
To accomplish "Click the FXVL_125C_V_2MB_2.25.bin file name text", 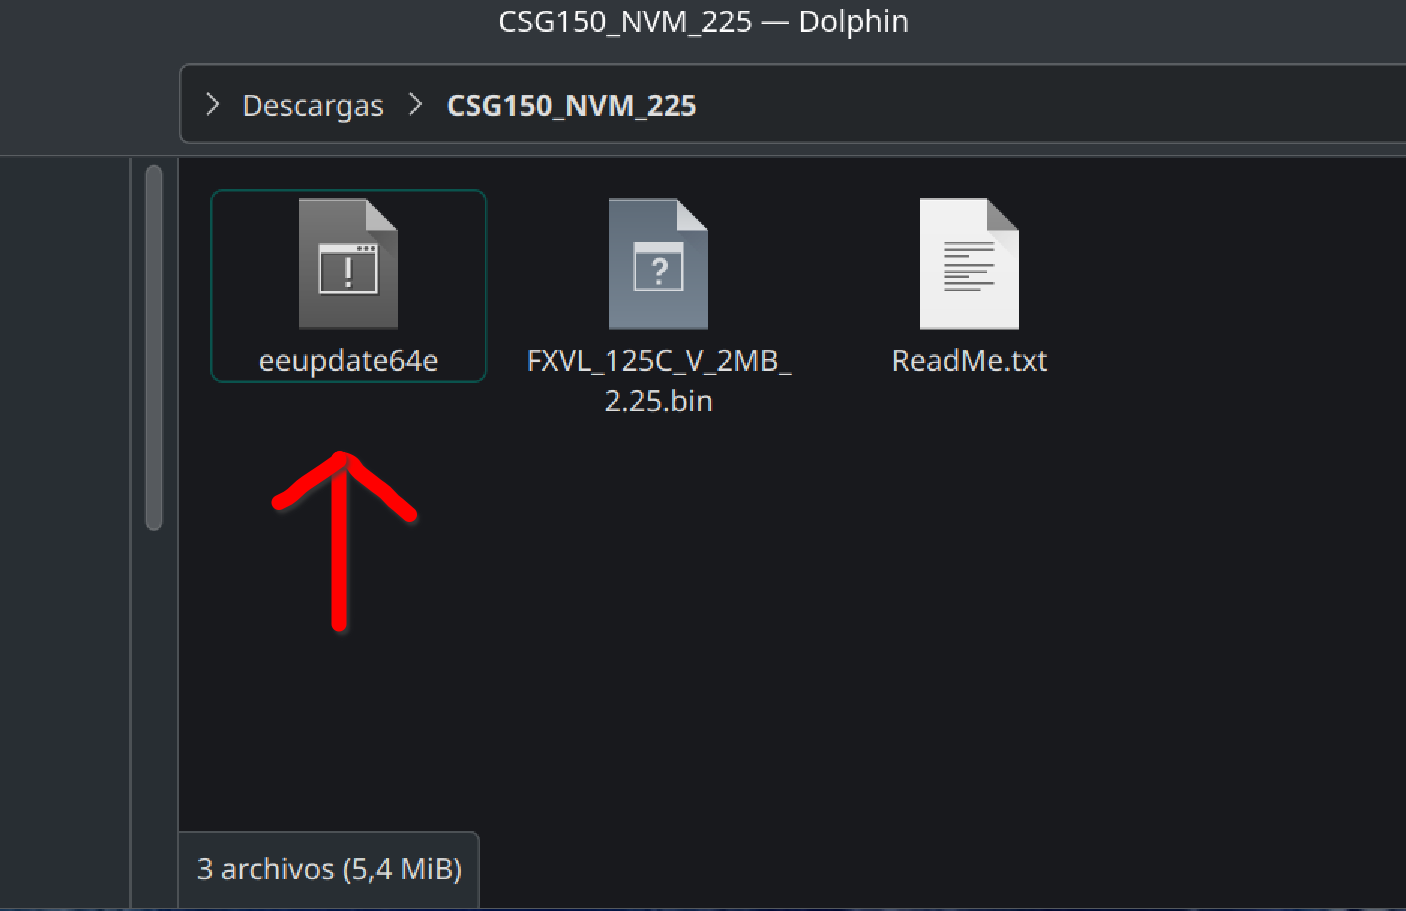I will click(x=659, y=381).
